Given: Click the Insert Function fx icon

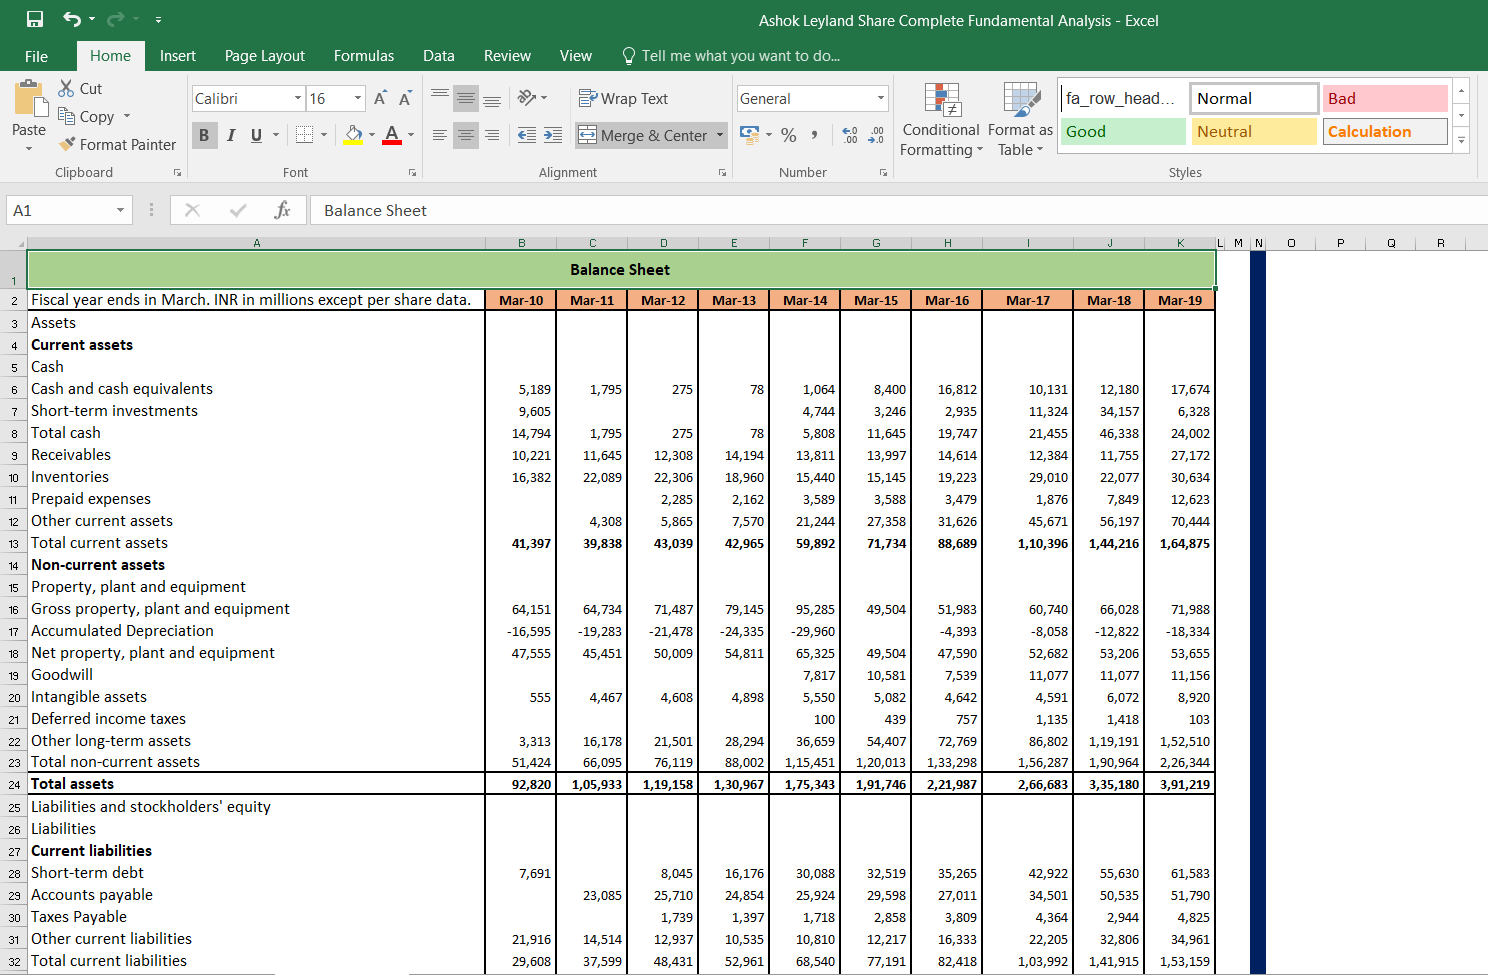Looking at the screenshot, I should click(x=282, y=210).
